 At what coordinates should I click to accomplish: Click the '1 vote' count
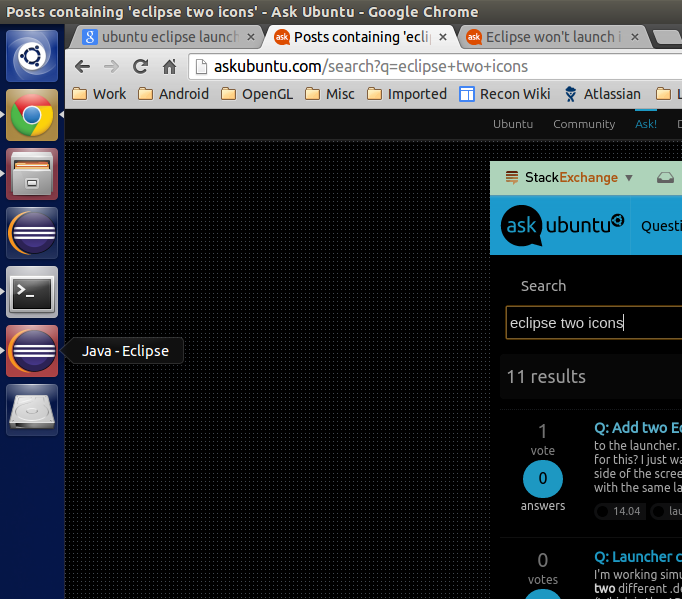click(542, 439)
